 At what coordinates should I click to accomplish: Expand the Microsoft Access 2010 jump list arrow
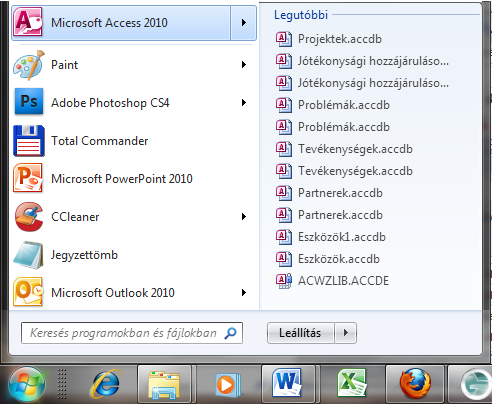[x=244, y=23]
